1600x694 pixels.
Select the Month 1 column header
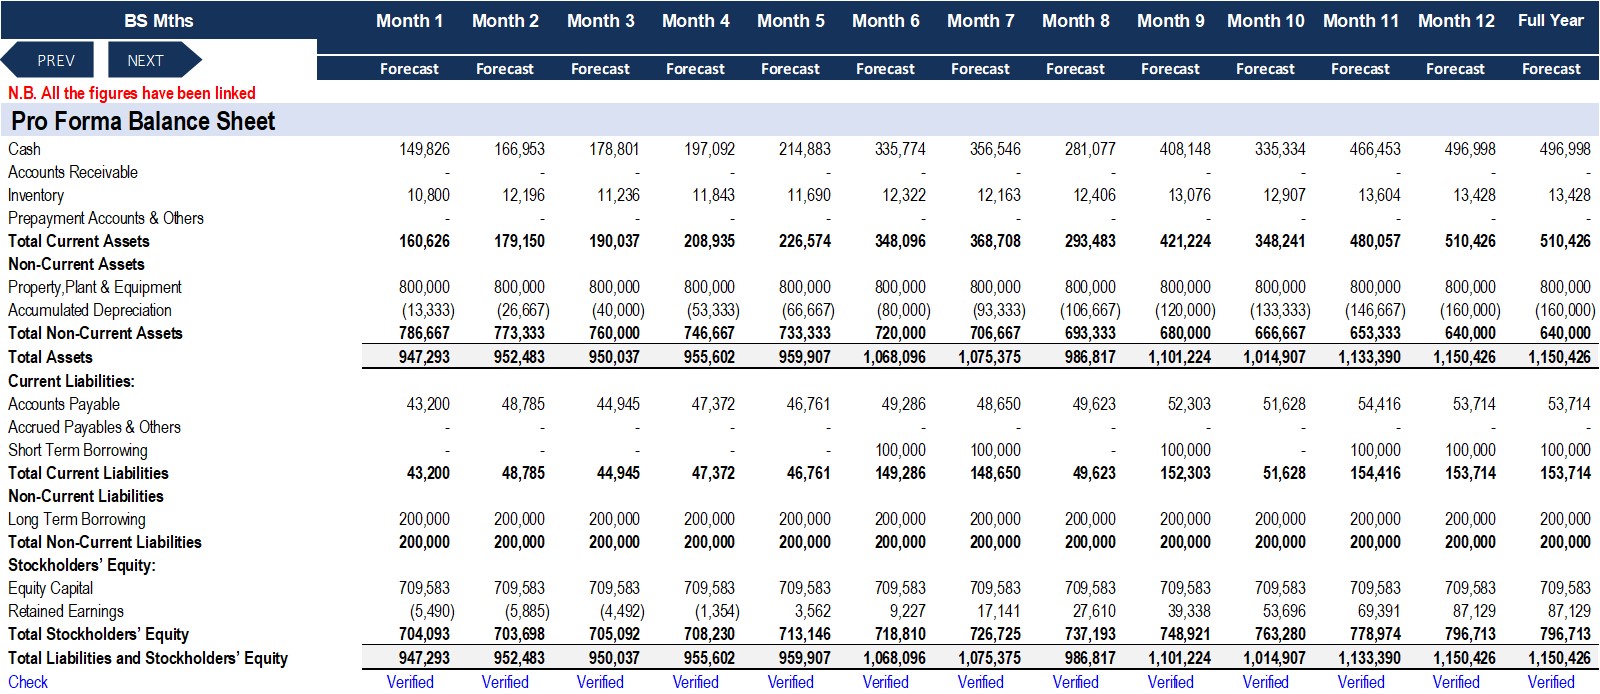tap(409, 21)
